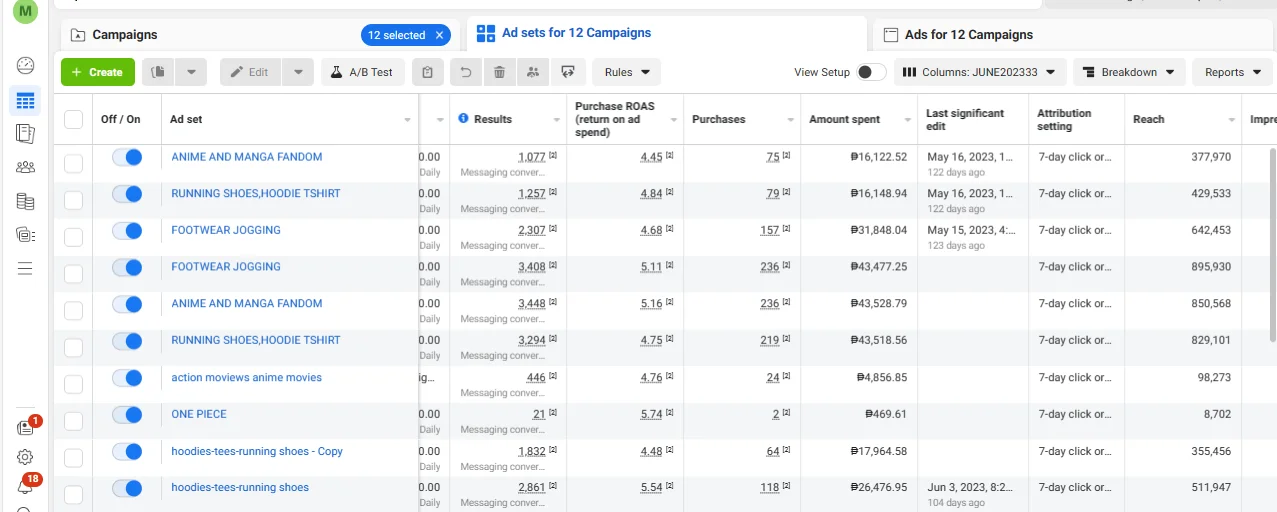Tick checkbox for action moviews anime movies
The height and width of the screenshot is (512, 1277).
[73, 384]
